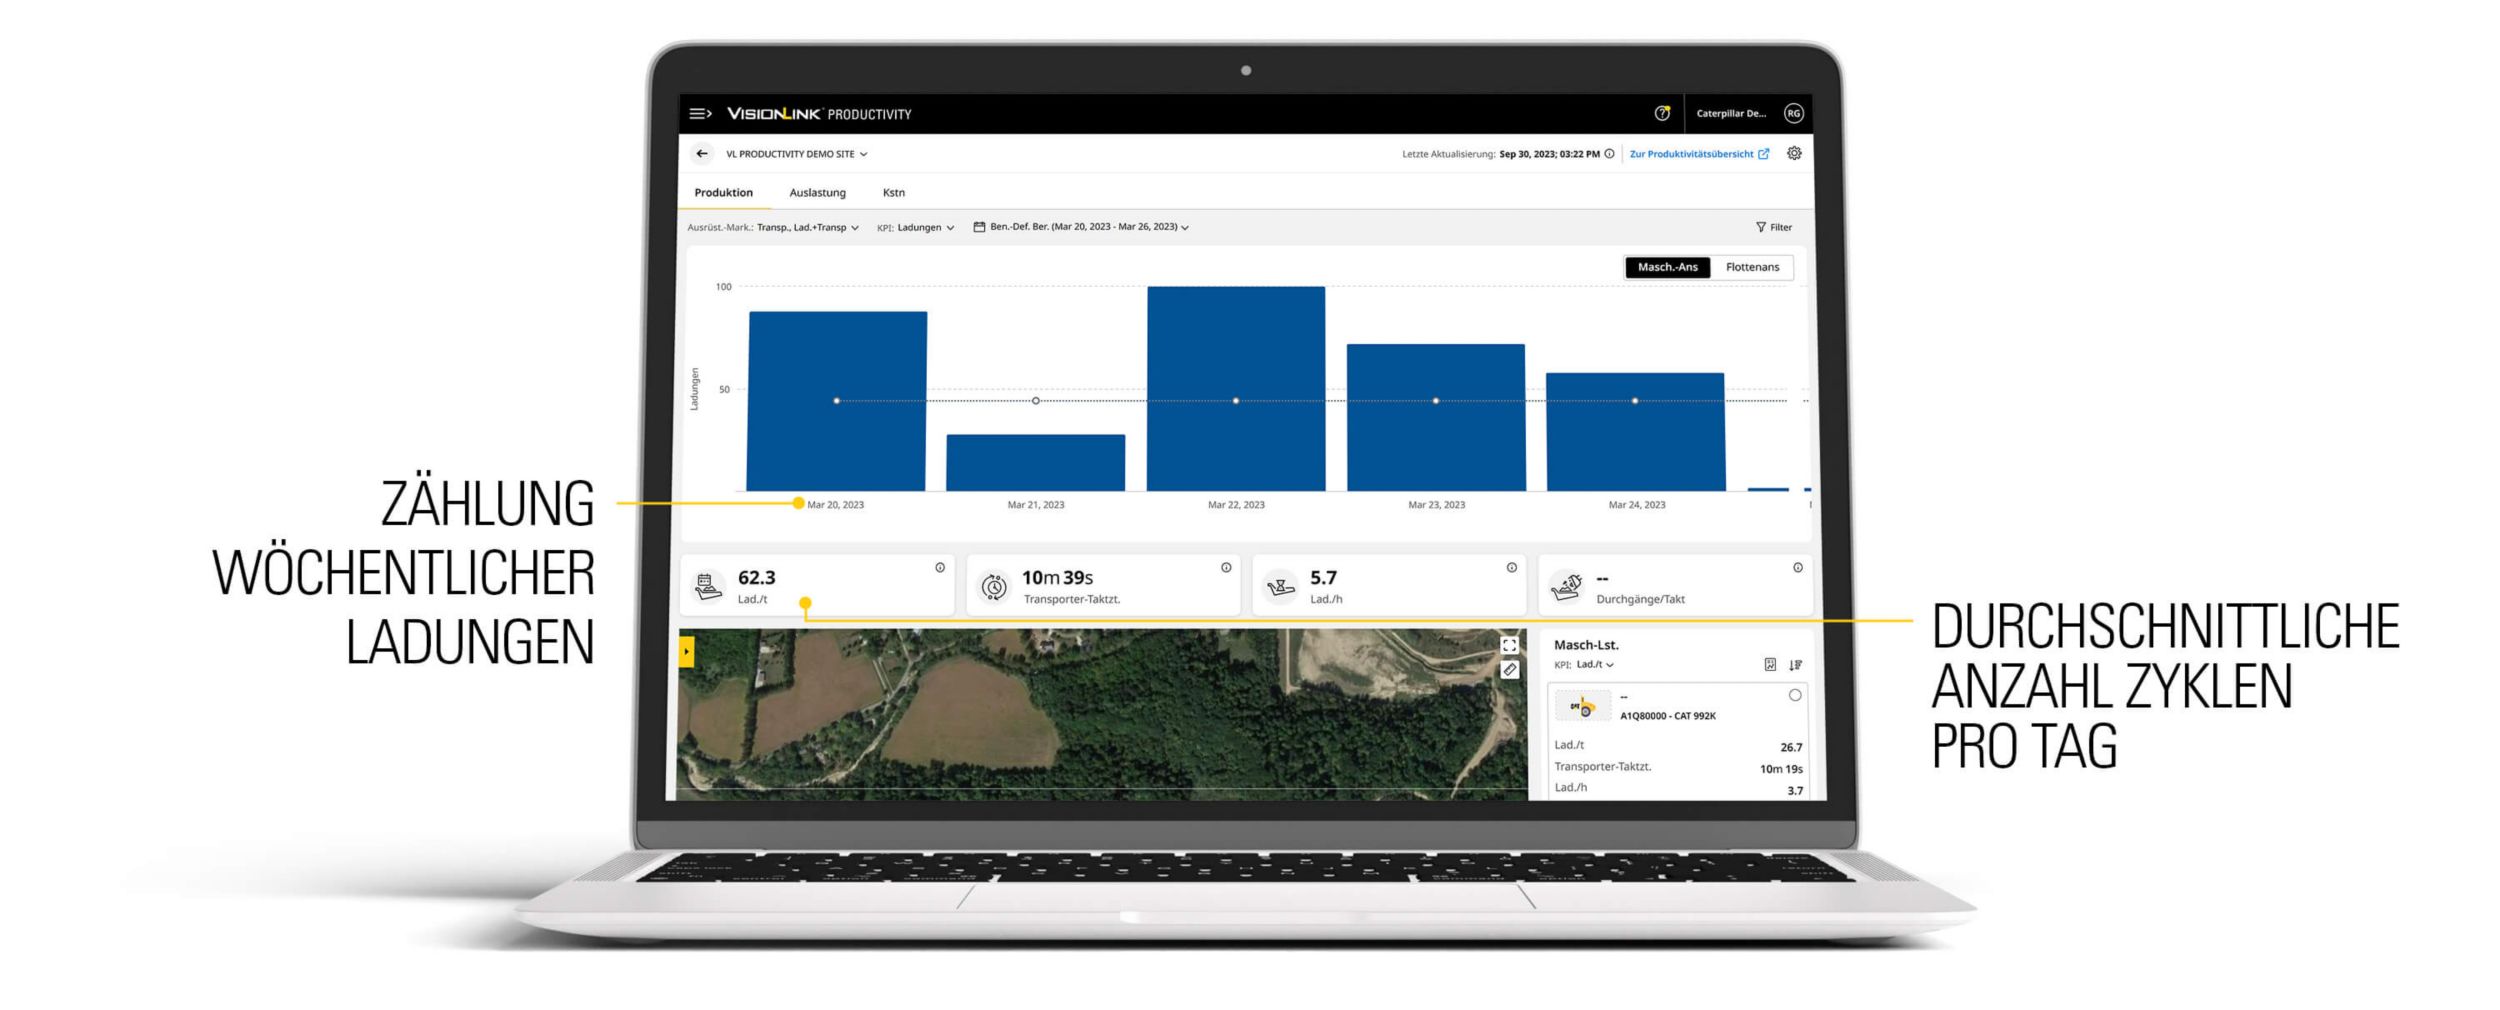Click the sort icon in Masch-Lst. panel
The width and height of the screenshot is (2500, 1010).
(1795, 665)
